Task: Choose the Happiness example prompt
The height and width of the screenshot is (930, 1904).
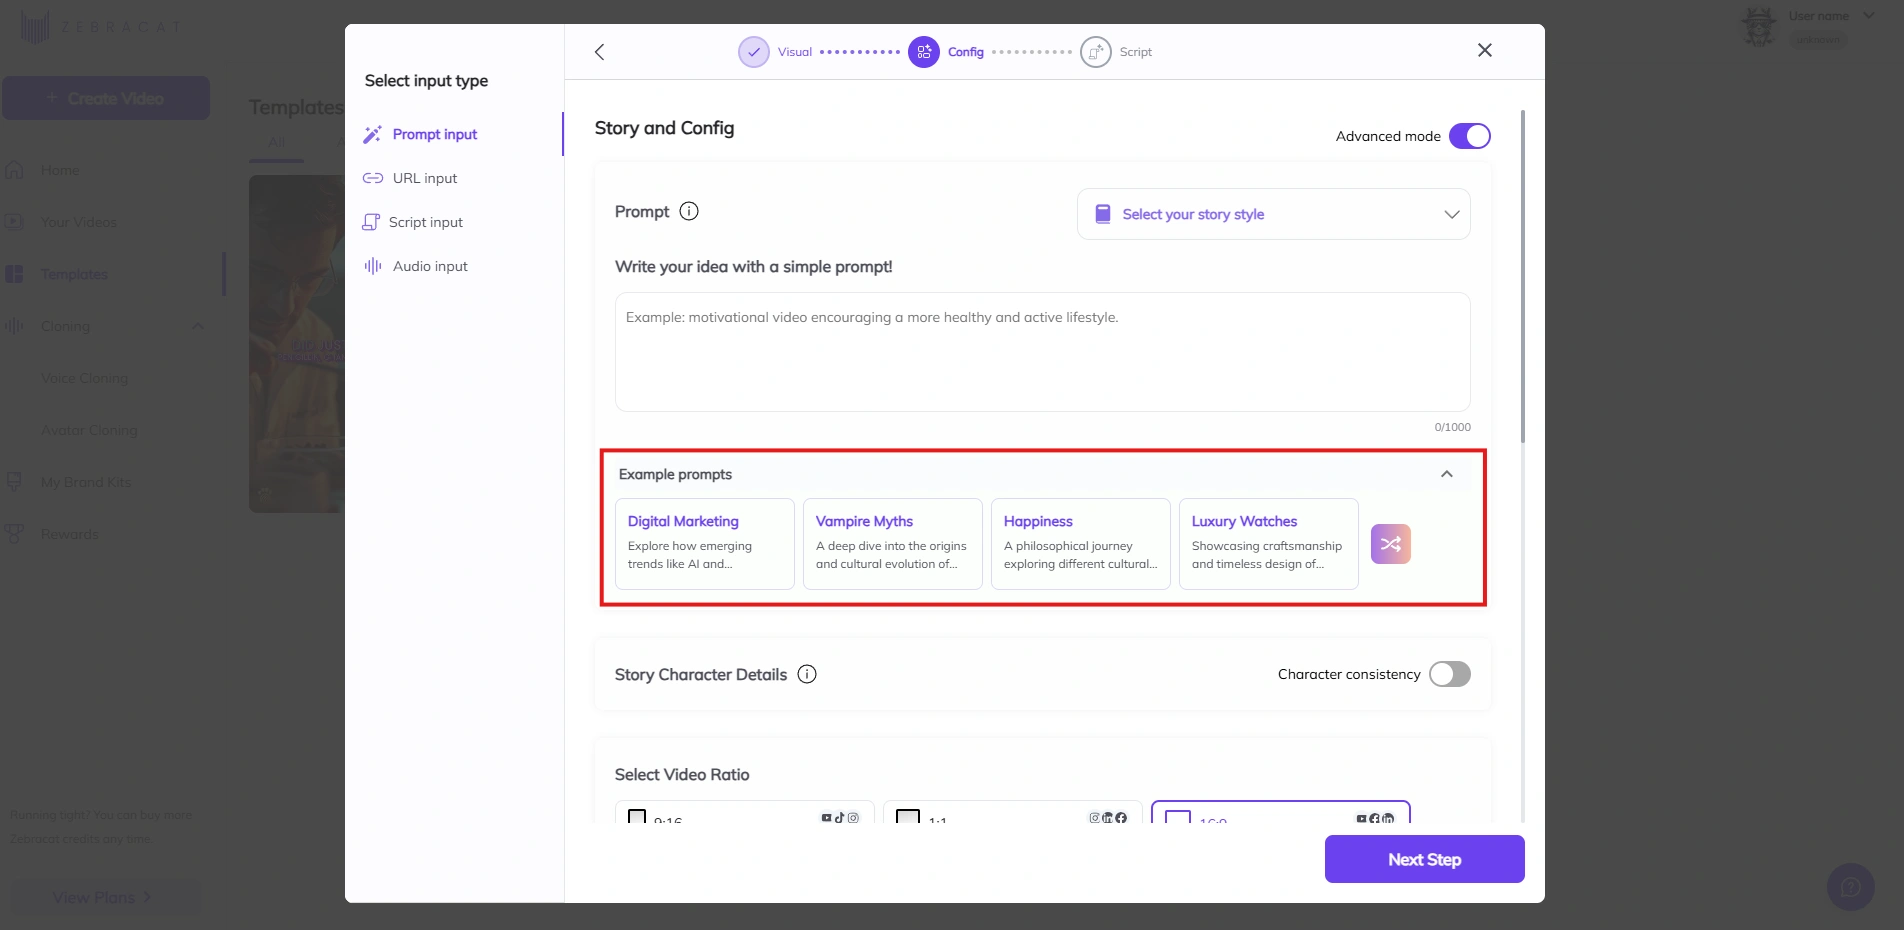Action: tap(1081, 544)
